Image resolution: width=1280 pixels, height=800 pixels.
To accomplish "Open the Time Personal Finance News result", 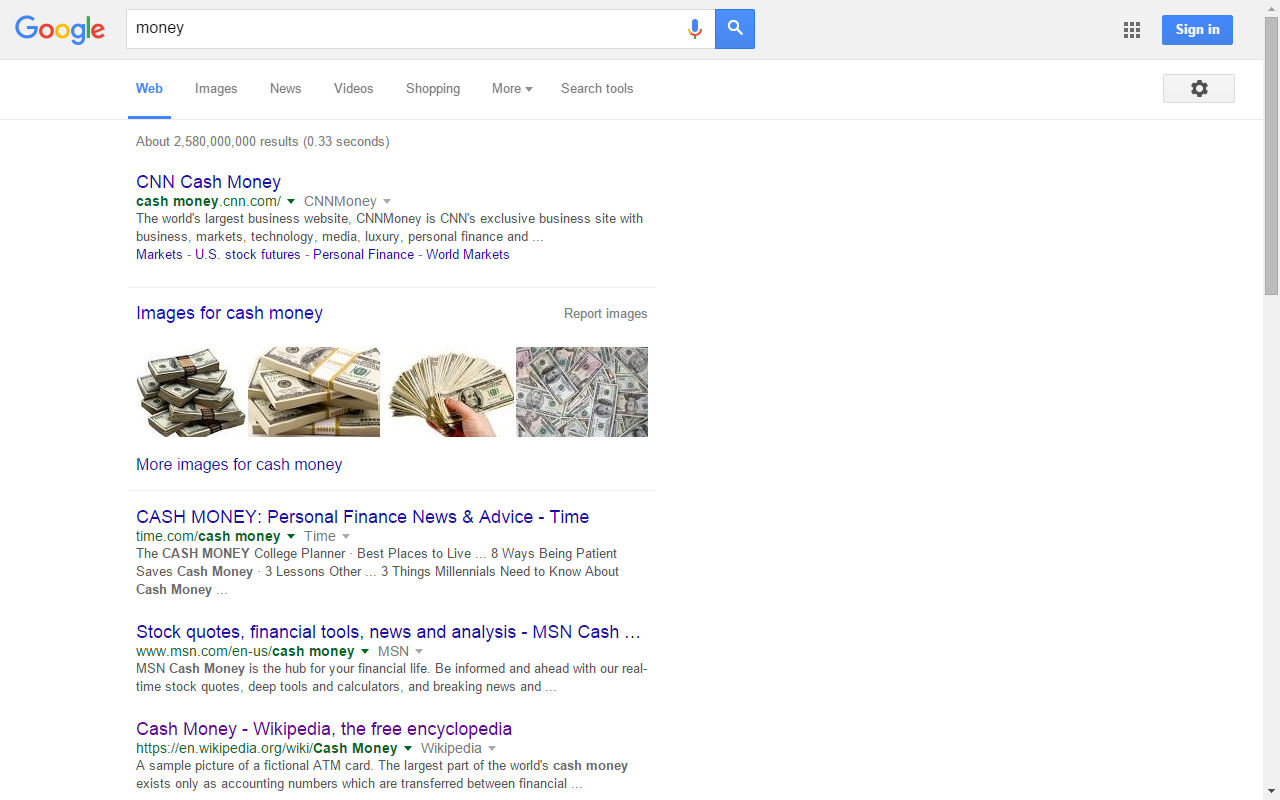I will tap(362, 517).
